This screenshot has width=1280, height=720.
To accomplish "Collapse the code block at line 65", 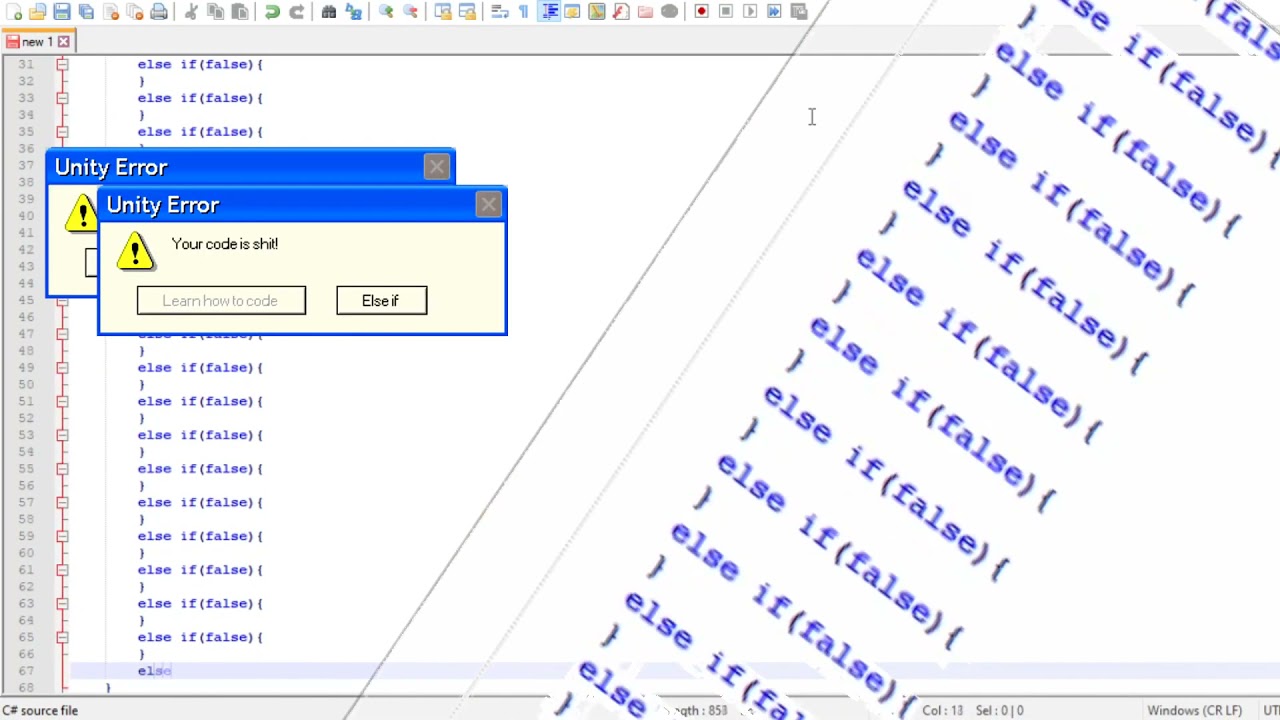I will pyautogui.click(x=62, y=637).
